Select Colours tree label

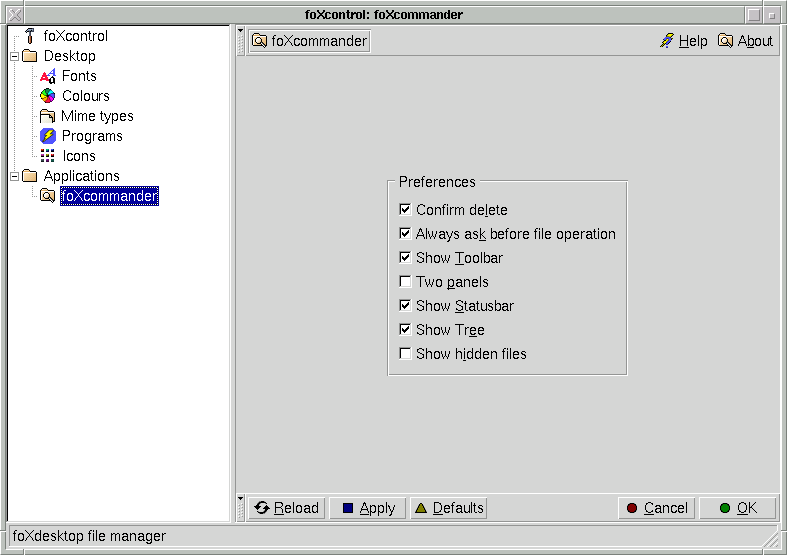(x=86, y=96)
